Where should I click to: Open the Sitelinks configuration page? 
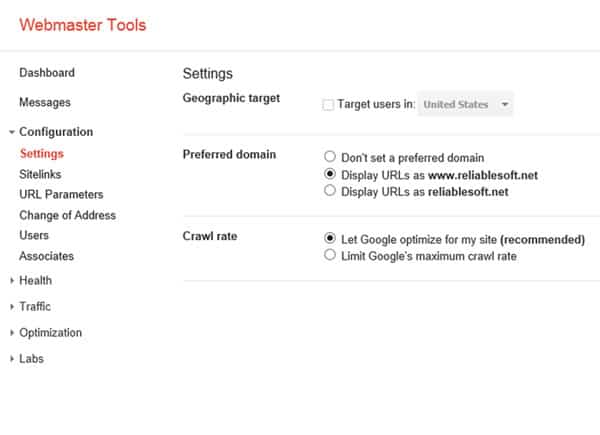point(40,174)
